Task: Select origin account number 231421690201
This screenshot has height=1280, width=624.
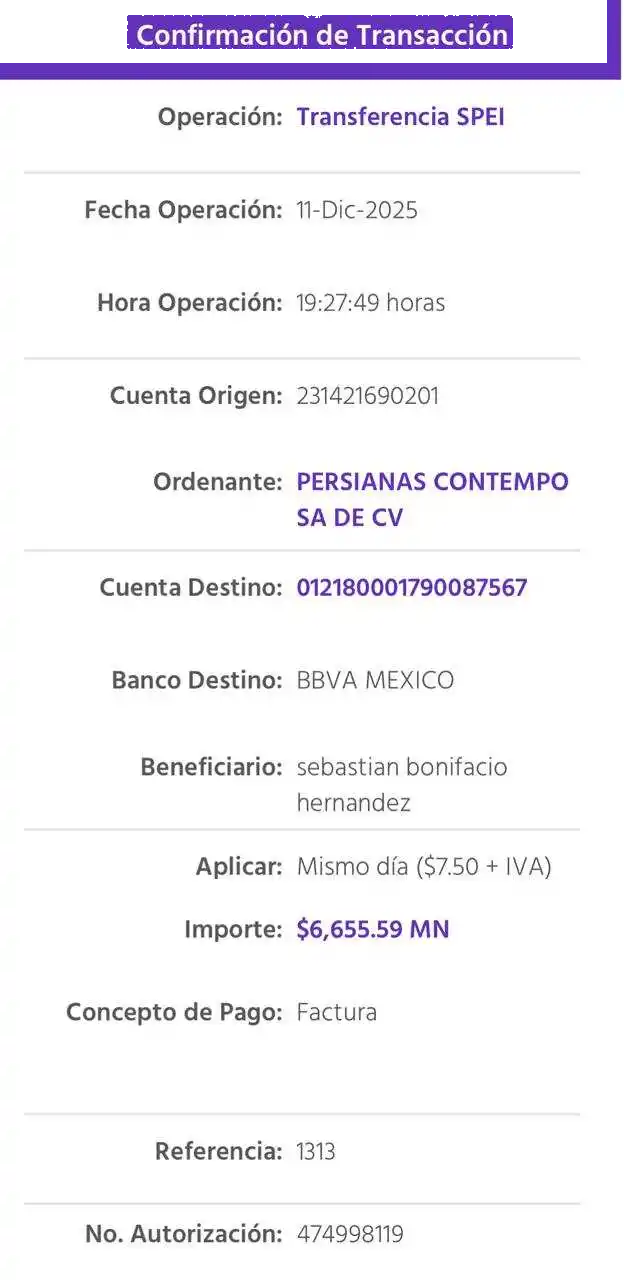Action: pyautogui.click(x=367, y=396)
